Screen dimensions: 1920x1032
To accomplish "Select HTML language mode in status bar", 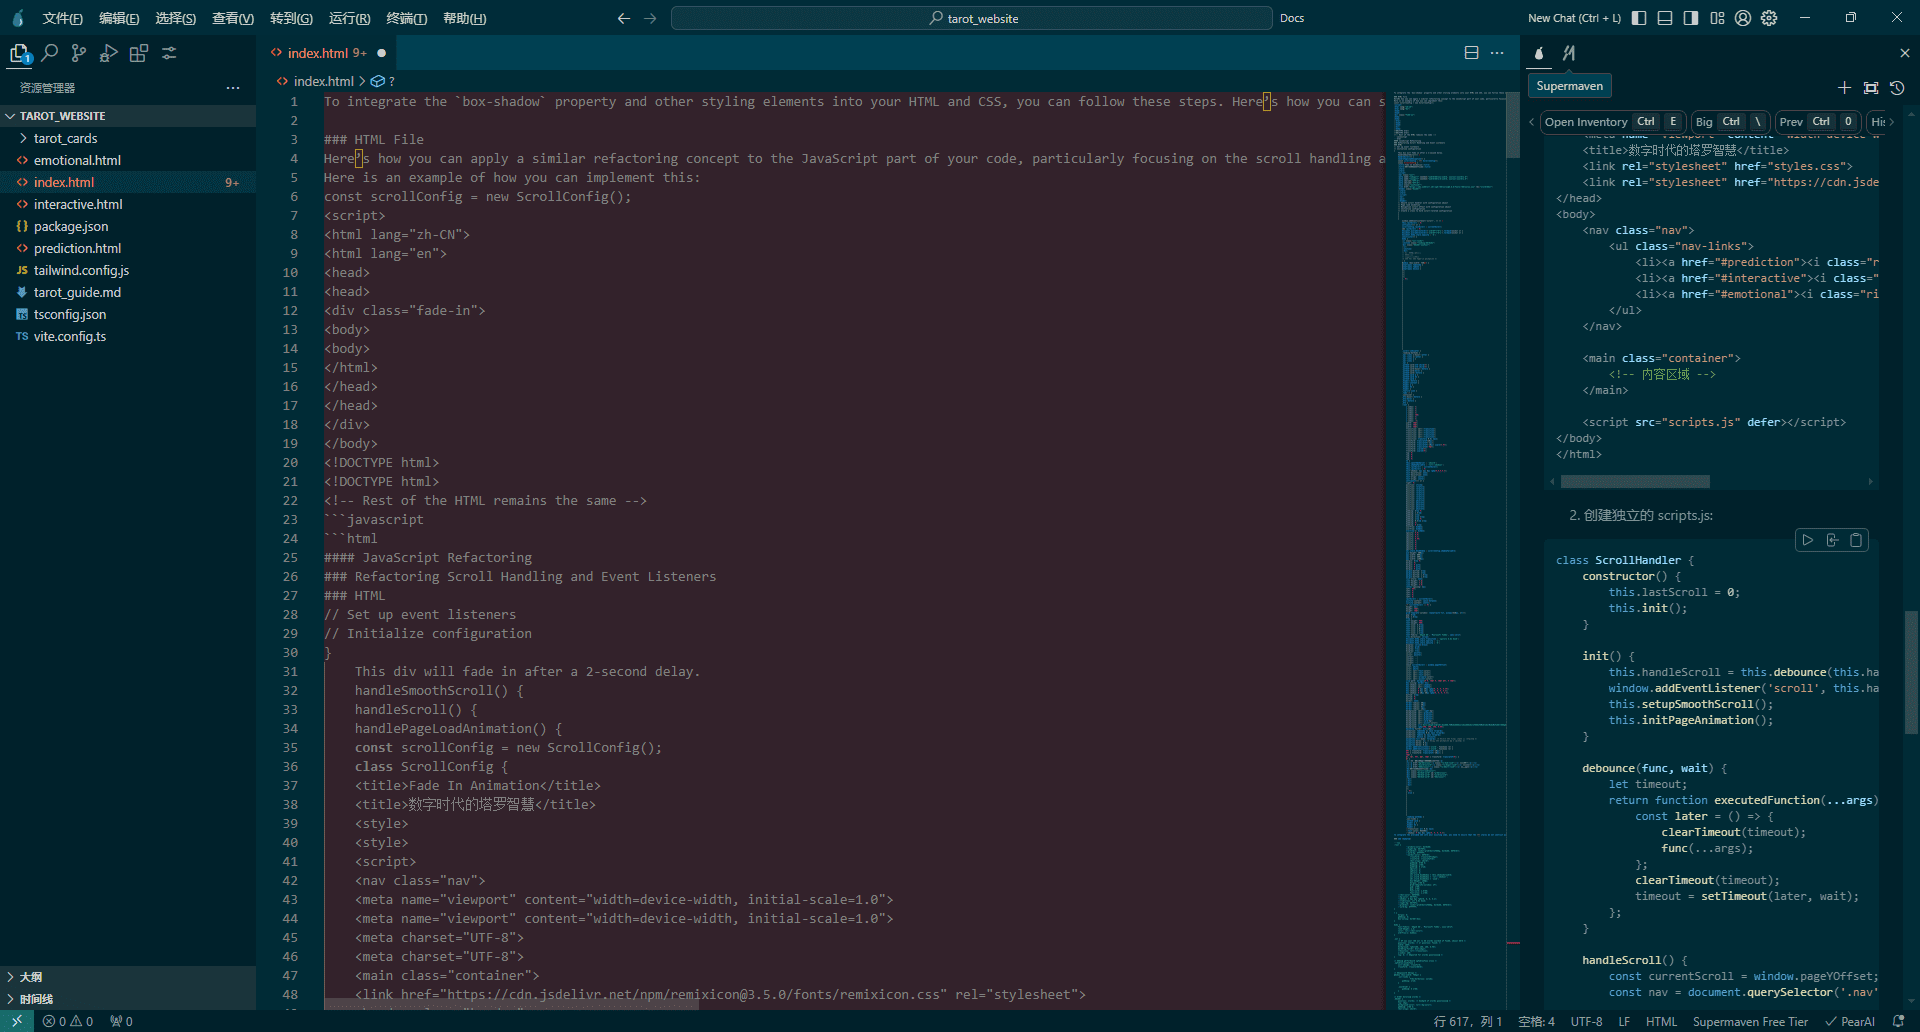I will pyautogui.click(x=1661, y=1021).
